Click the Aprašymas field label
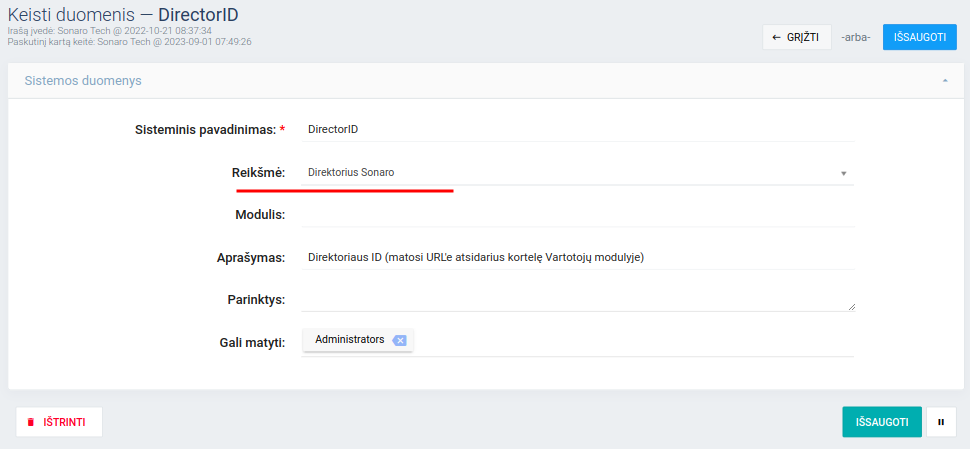The width and height of the screenshot is (970, 449). point(244,257)
